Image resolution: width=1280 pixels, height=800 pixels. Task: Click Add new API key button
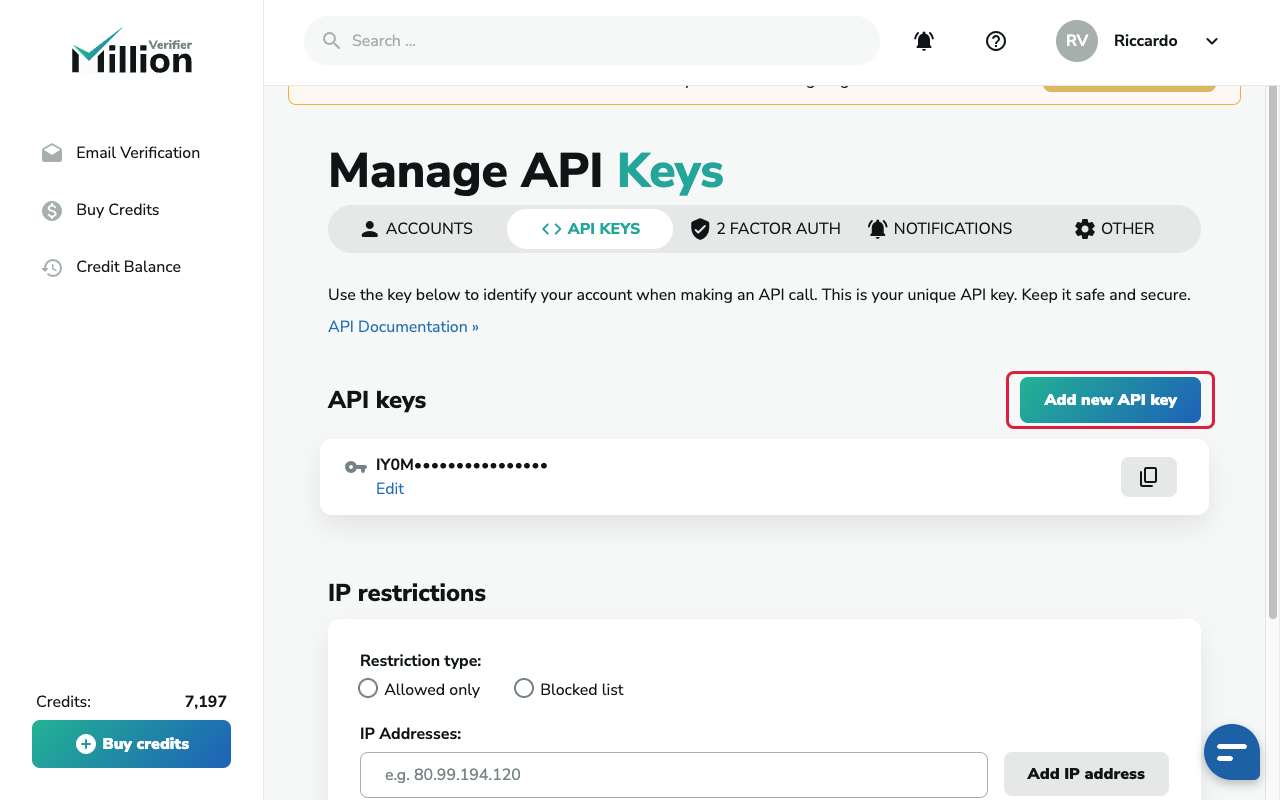coord(1110,400)
